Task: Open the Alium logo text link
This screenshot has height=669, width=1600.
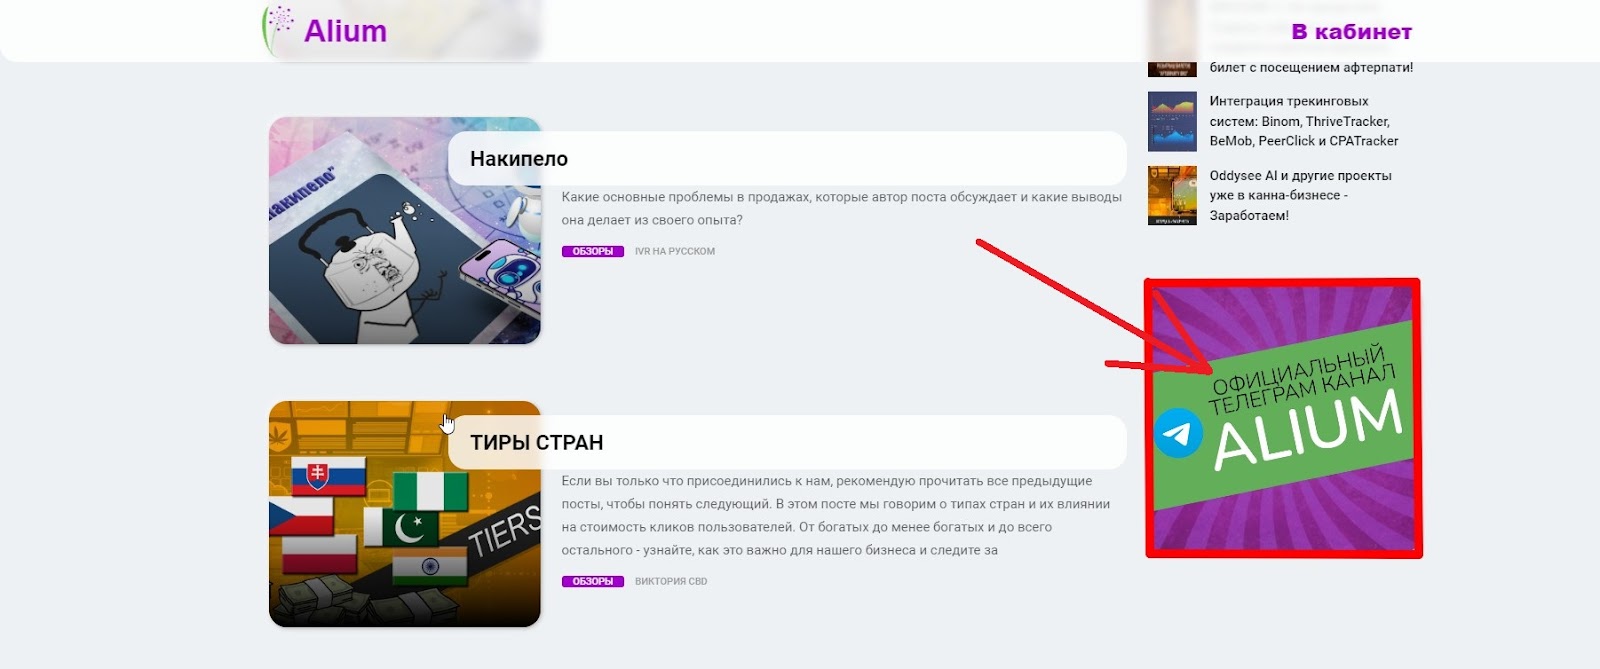Action: click(x=345, y=31)
